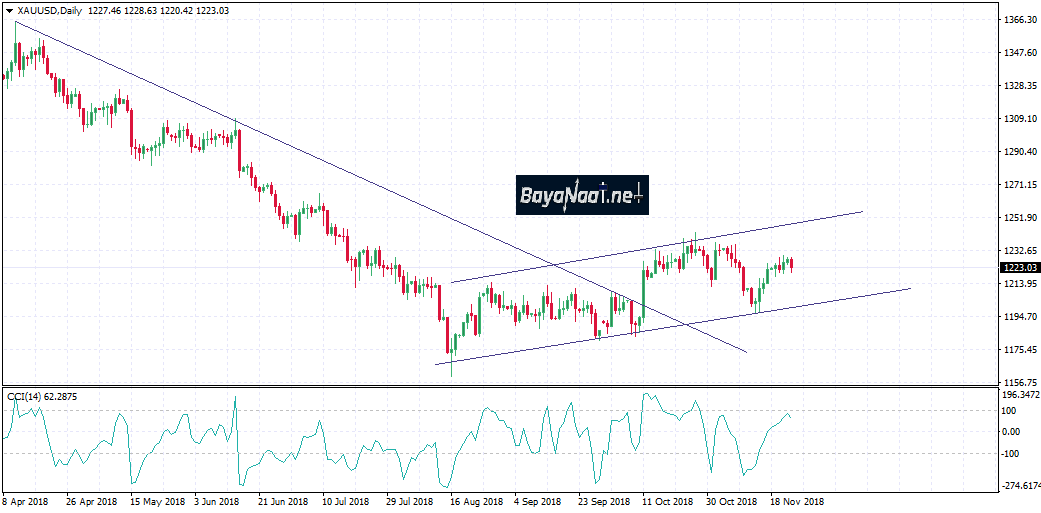Screen dimensions: 1041x513
Task: Click the -274.6174 CCI scale value
Action: pyautogui.click(x=1019, y=485)
